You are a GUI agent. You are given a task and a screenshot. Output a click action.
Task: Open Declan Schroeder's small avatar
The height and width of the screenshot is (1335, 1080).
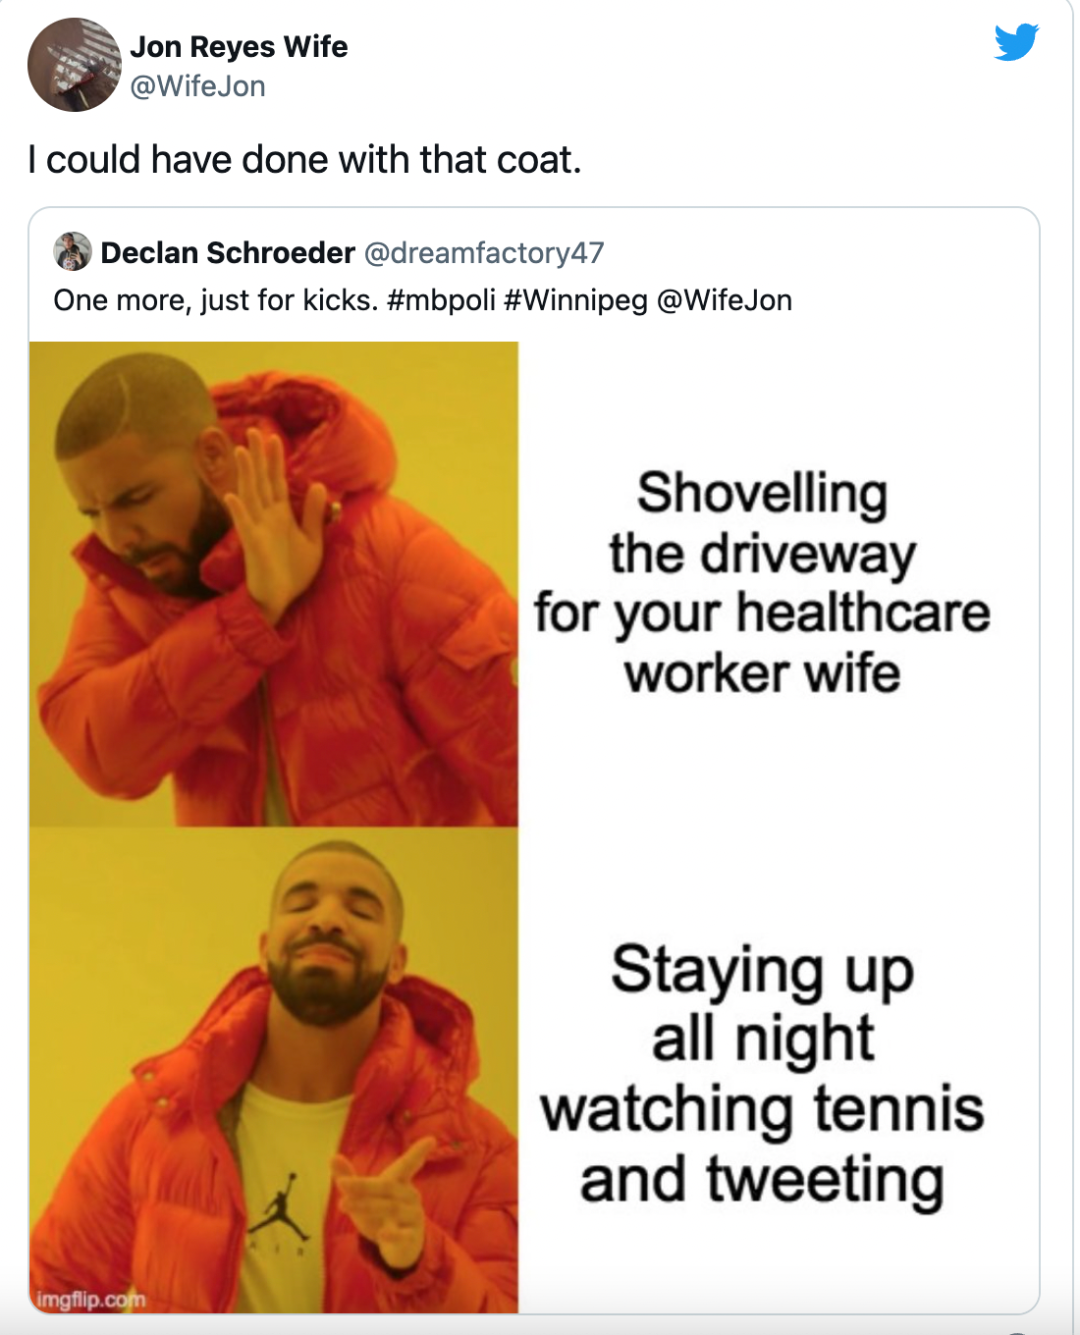click(72, 252)
